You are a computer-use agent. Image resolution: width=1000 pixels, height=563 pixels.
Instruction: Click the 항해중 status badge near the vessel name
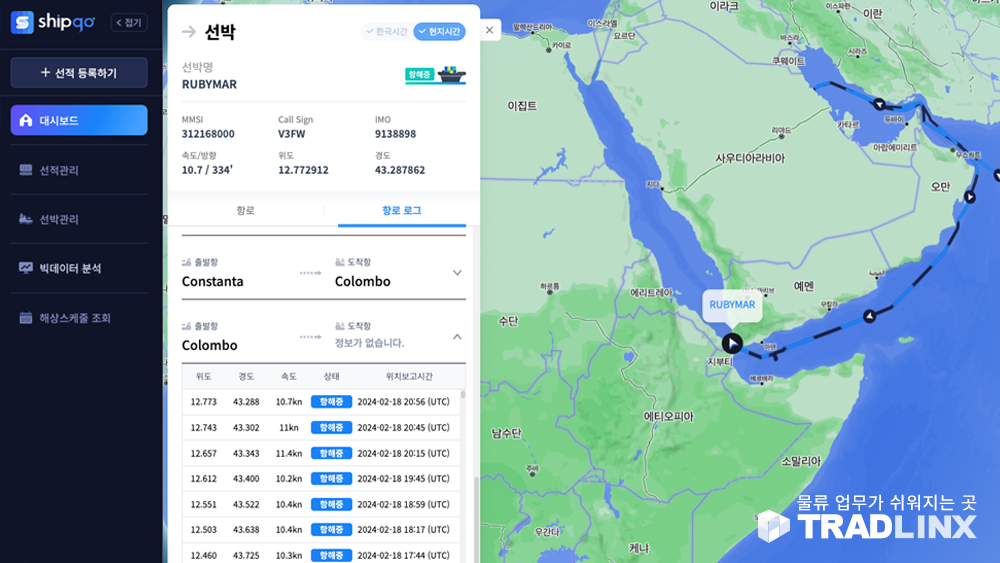point(419,75)
